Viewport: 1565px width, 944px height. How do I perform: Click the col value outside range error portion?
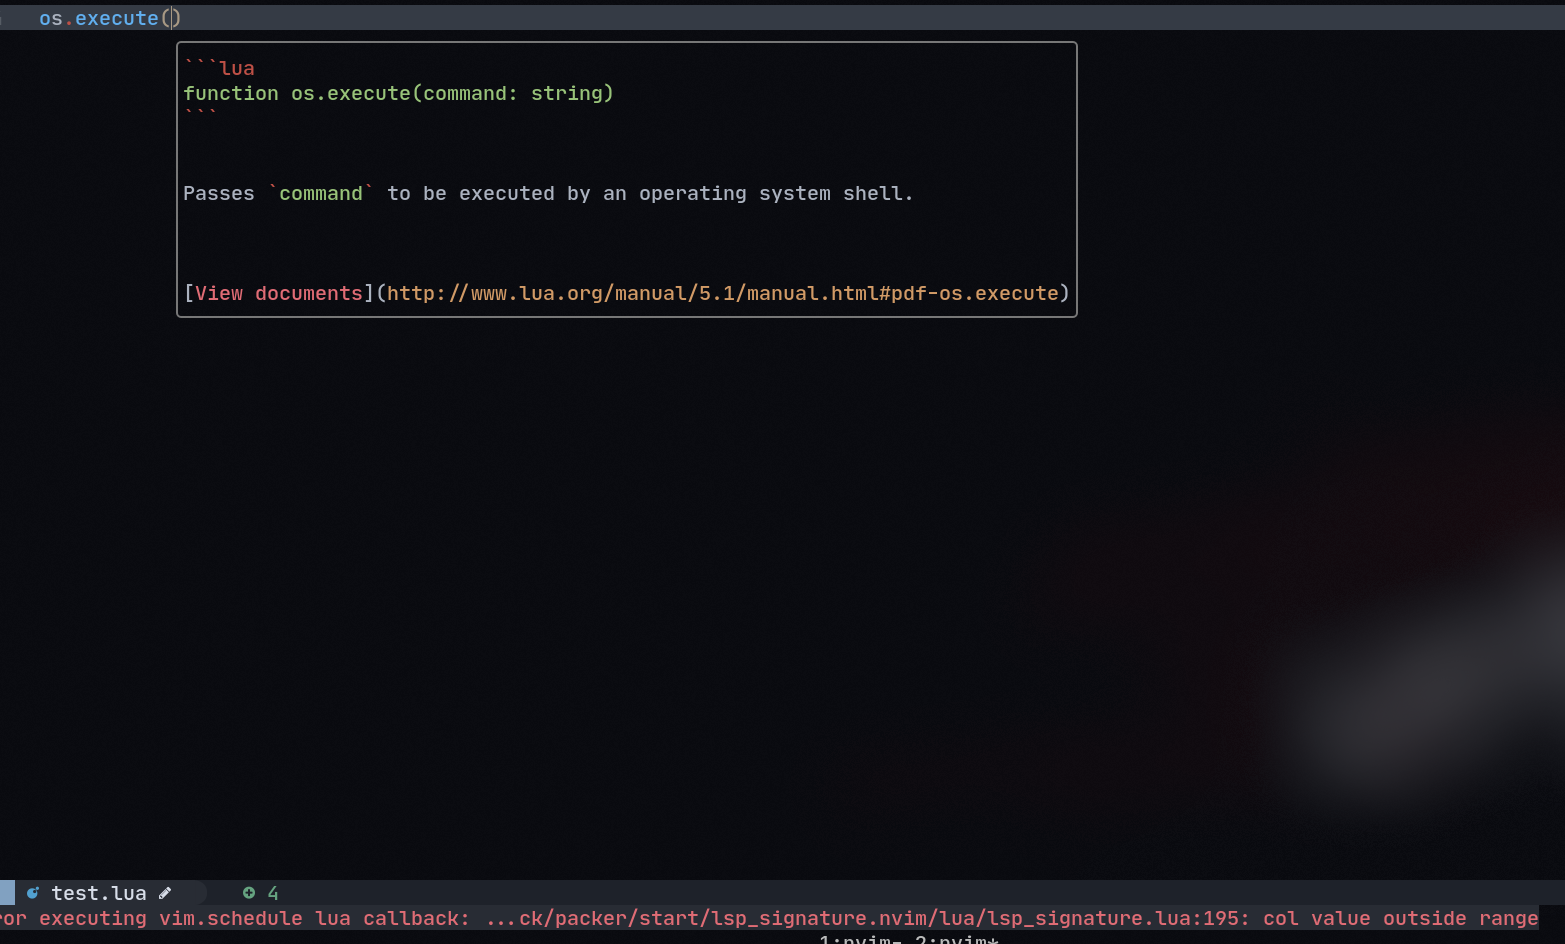[1400, 918]
